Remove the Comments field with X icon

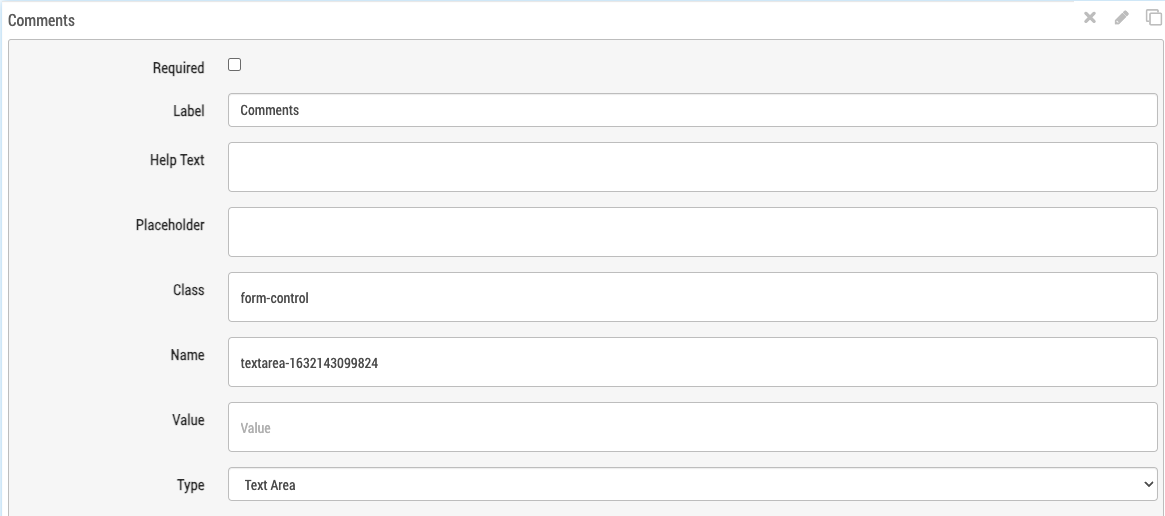tap(1091, 18)
